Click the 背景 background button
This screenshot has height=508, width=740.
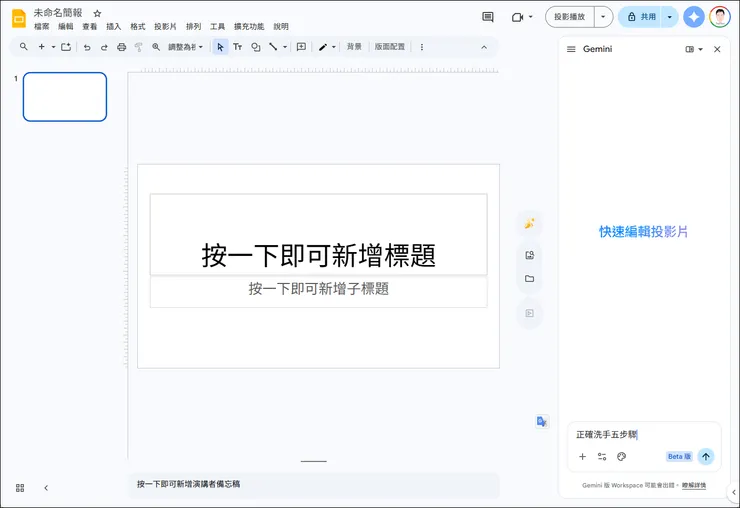(x=354, y=47)
